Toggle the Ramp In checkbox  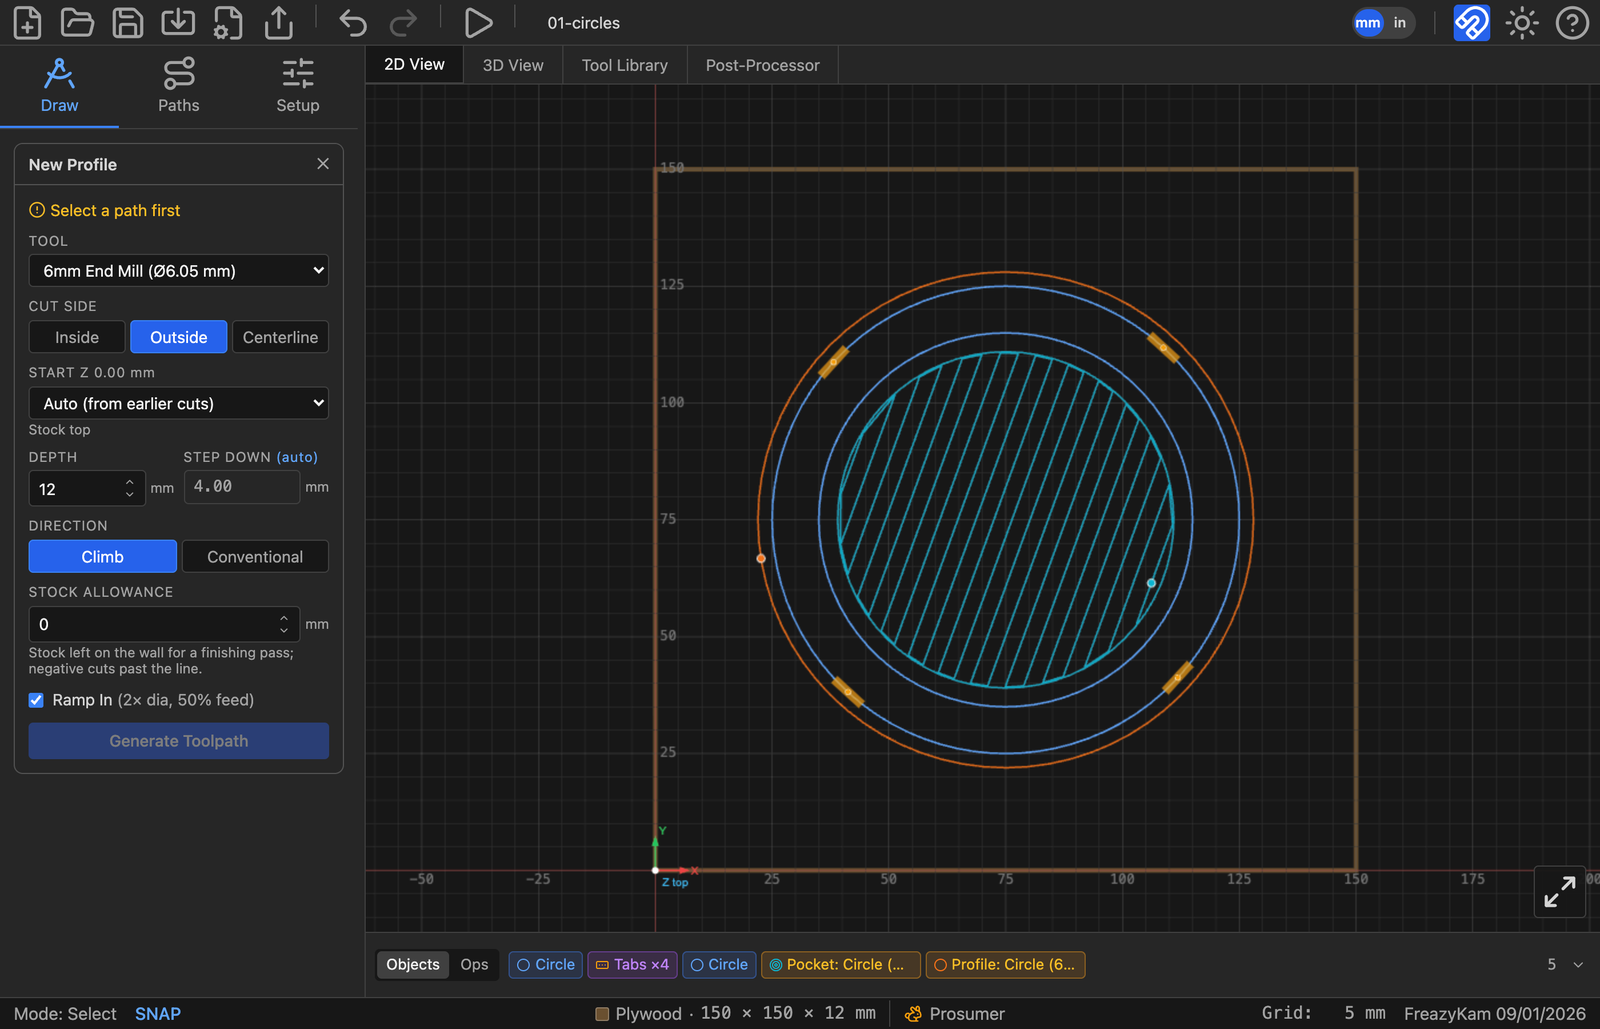coord(36,700)
